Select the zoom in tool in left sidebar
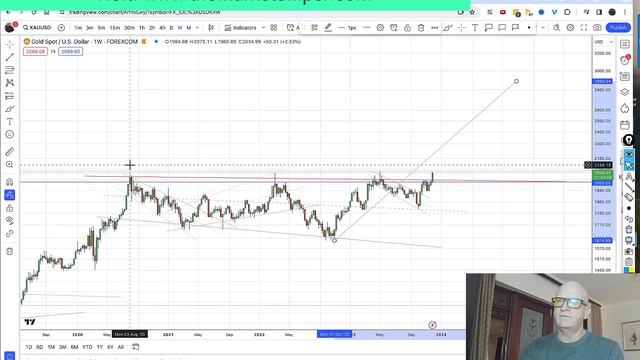Viewport: 640px width, 360px height. tap(10, 164)
